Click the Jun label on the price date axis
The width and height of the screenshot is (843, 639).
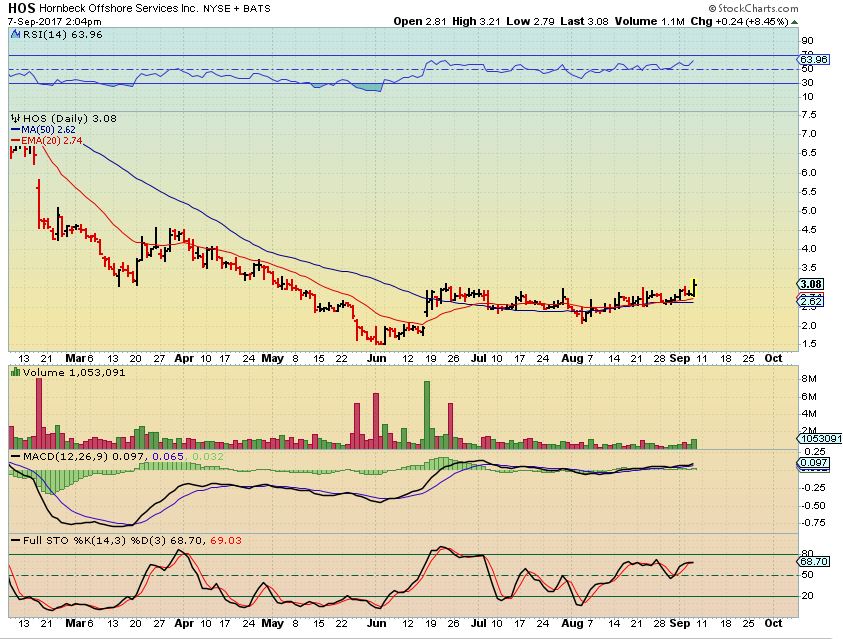[x=376, y=358]
